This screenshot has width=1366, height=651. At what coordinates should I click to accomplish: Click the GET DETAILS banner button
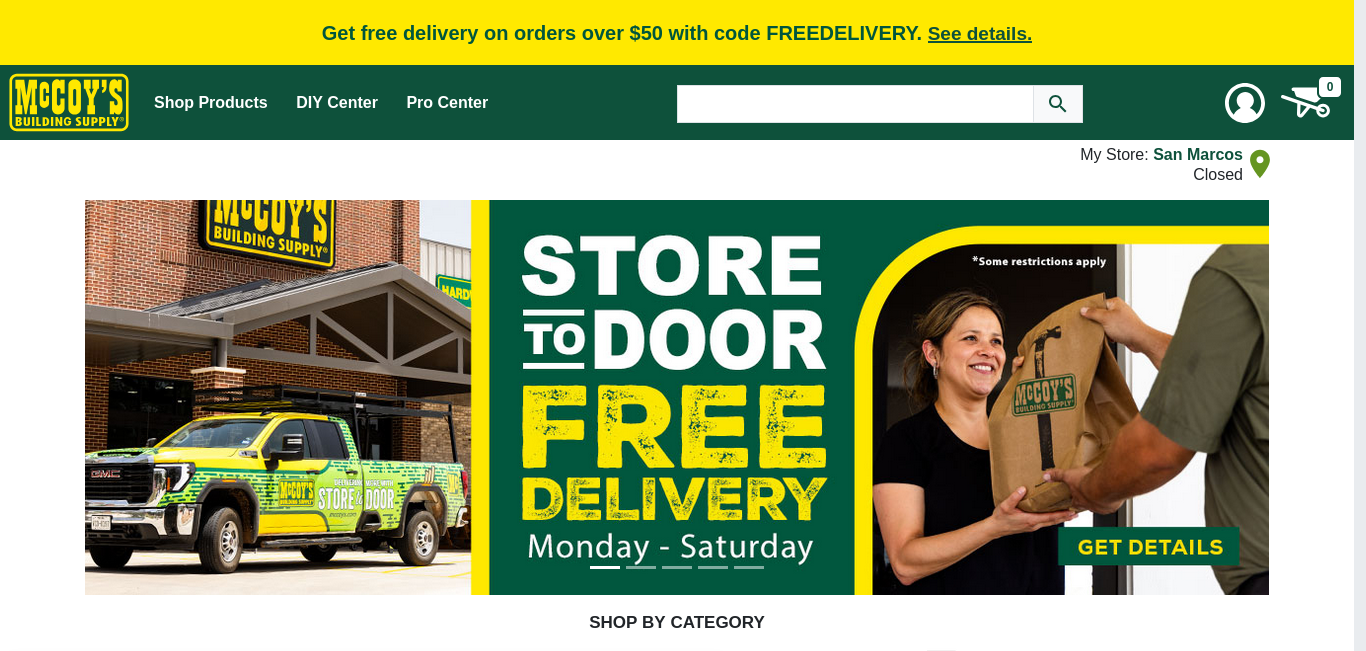(1149, 547)
